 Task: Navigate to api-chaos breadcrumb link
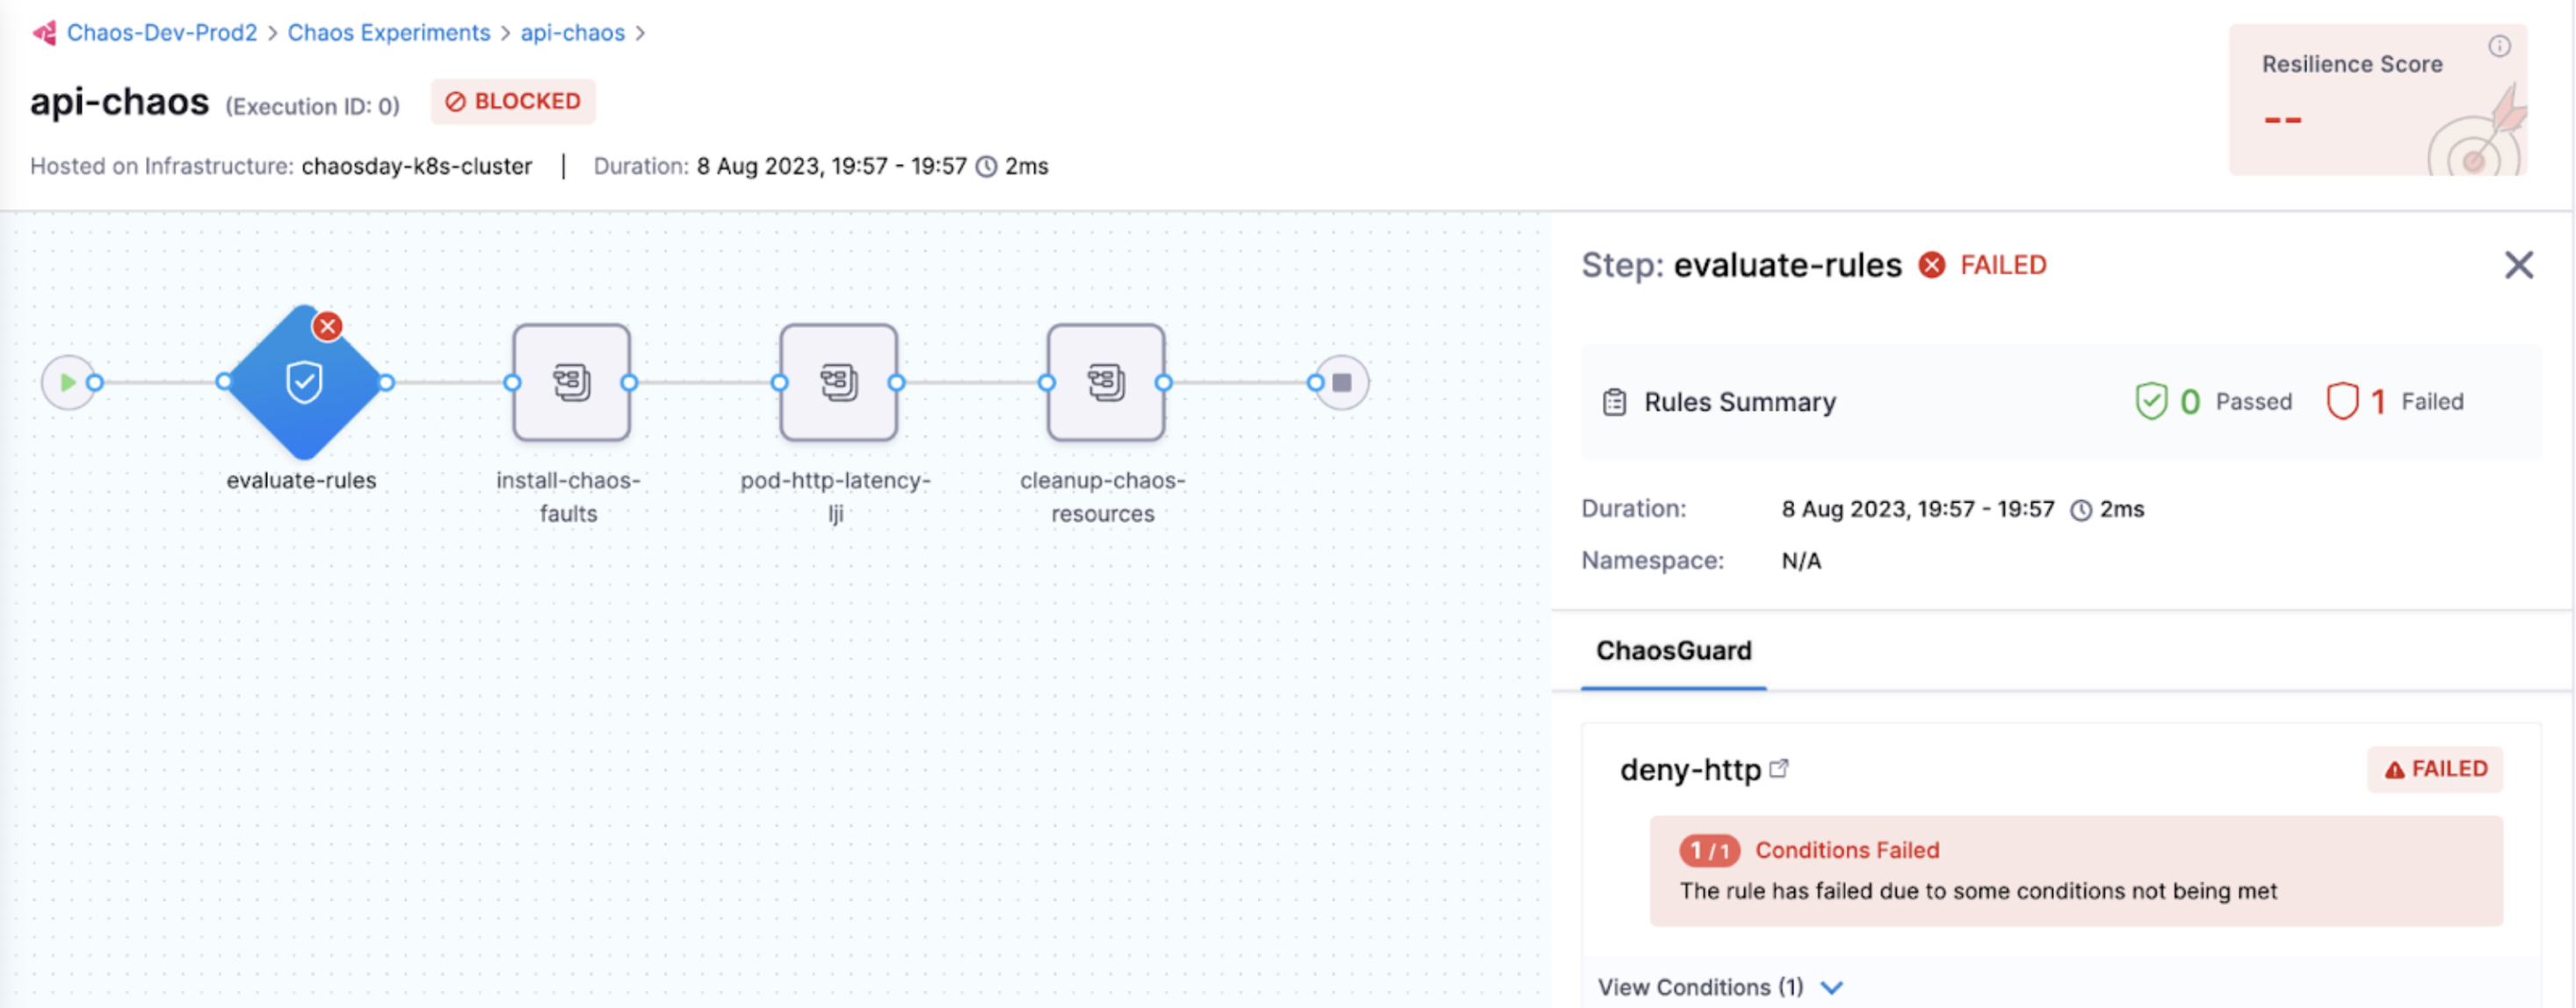coord(572,33)
